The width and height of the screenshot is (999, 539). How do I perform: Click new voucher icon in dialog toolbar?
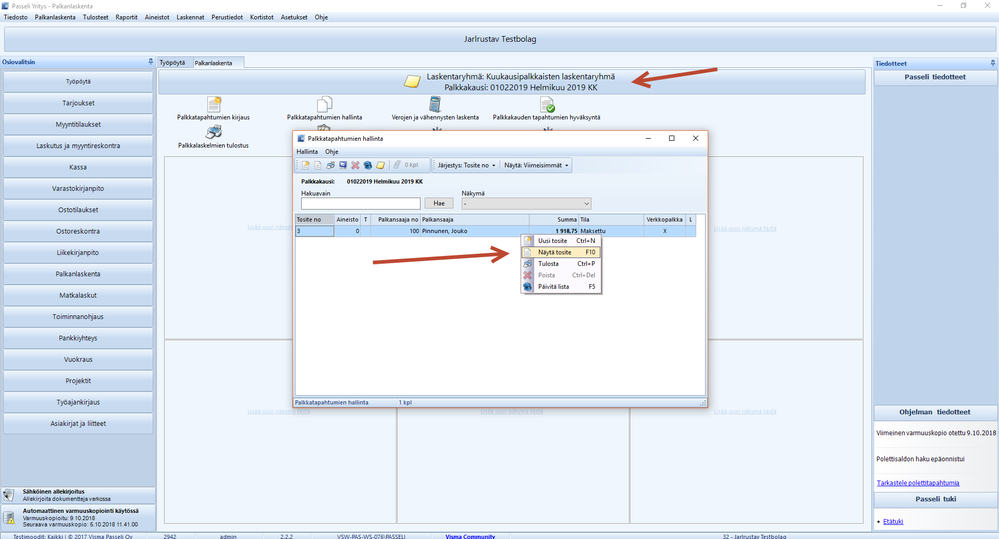[306, 165]
